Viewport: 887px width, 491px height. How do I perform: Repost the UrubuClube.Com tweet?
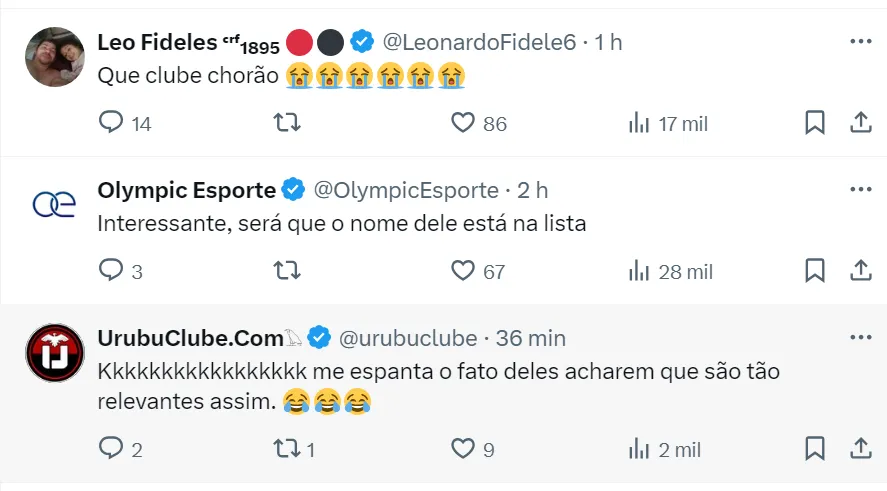286,449
